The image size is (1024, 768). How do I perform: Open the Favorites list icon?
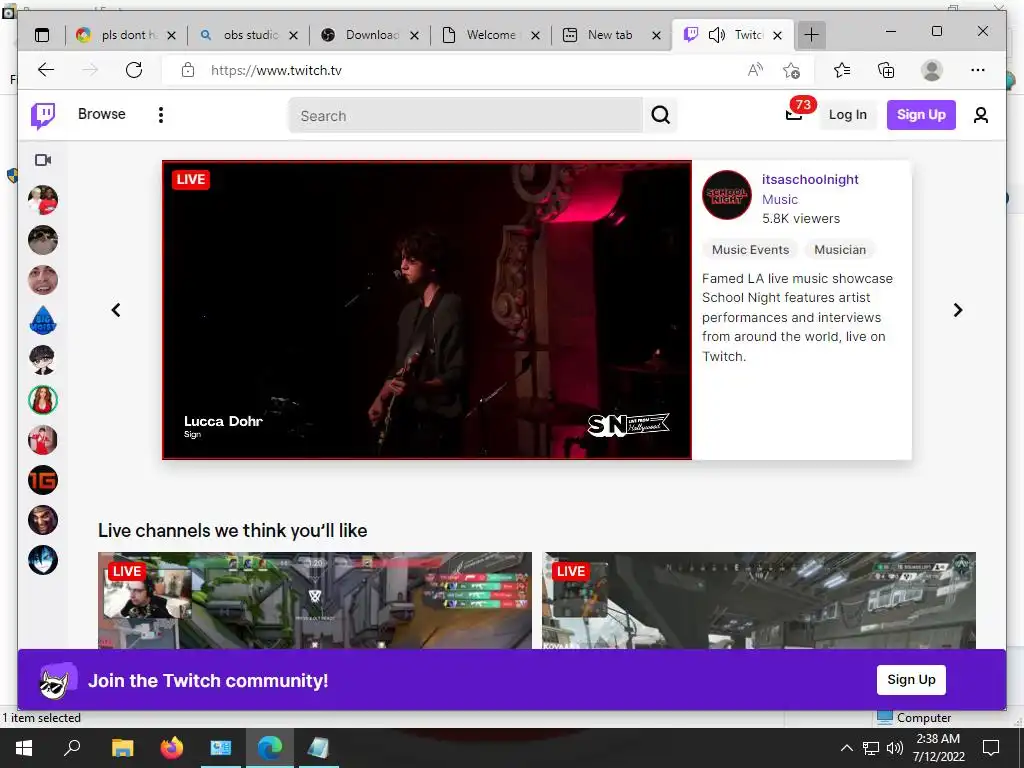(x=842, y=70)
